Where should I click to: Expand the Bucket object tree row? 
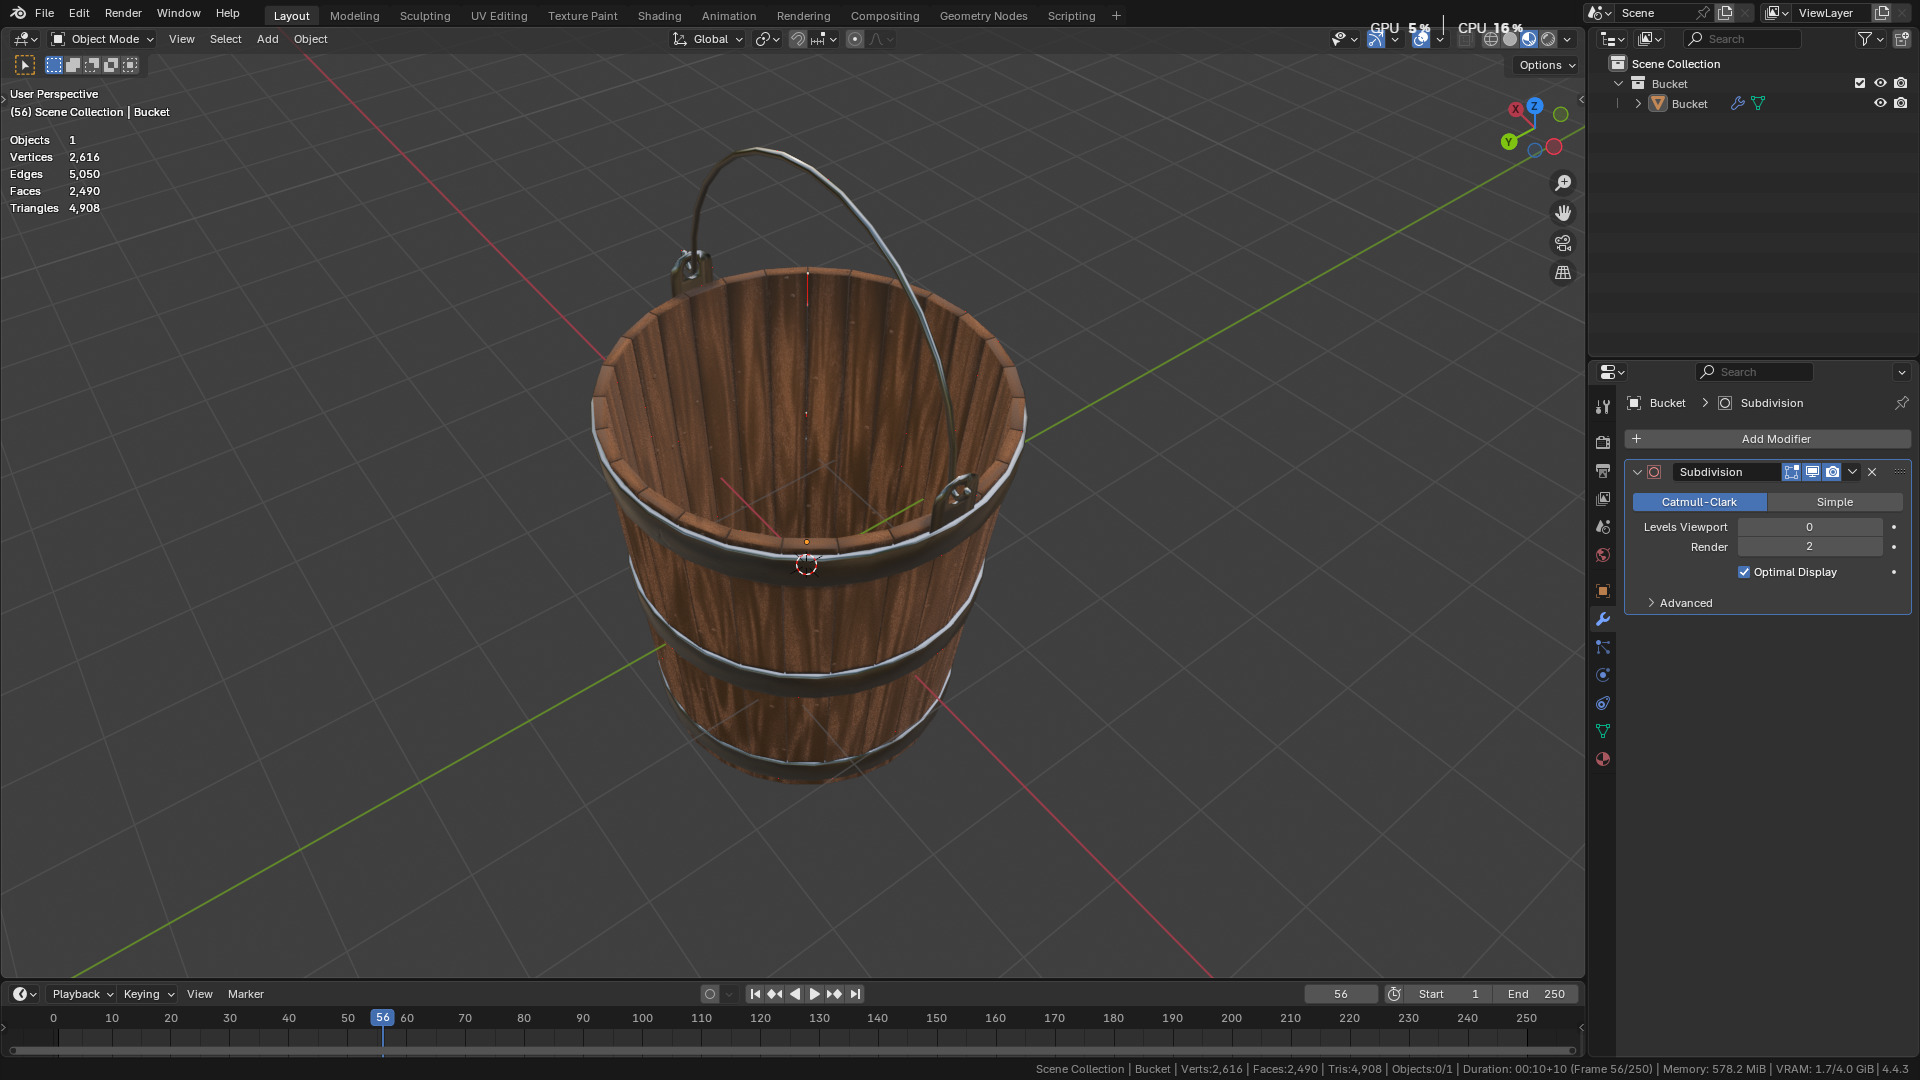click(1638, 104)
